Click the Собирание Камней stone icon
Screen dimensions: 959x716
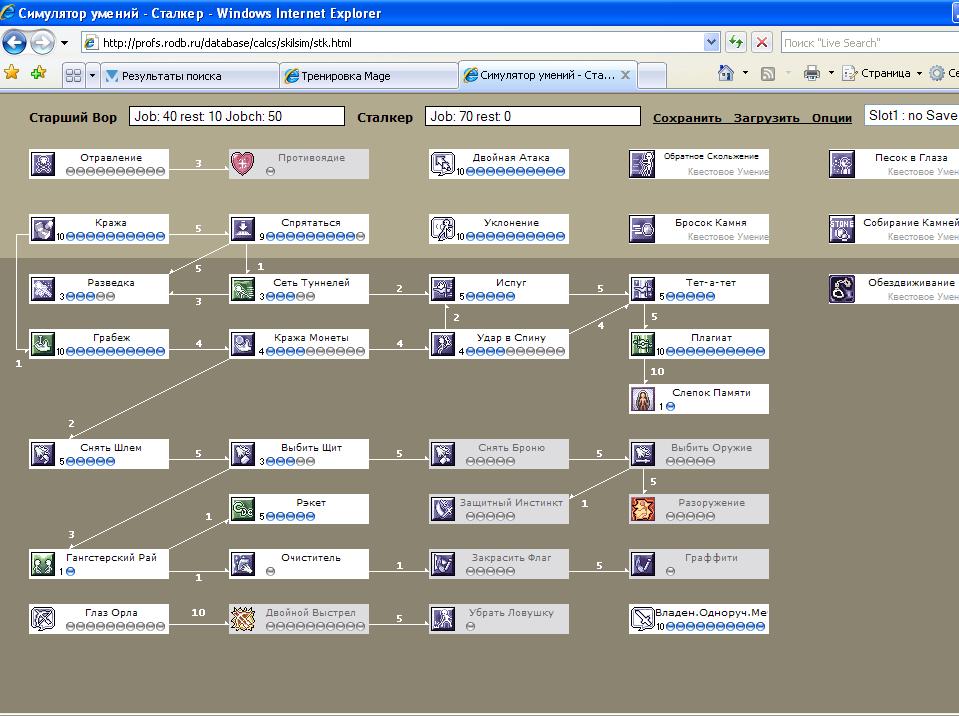842,229
